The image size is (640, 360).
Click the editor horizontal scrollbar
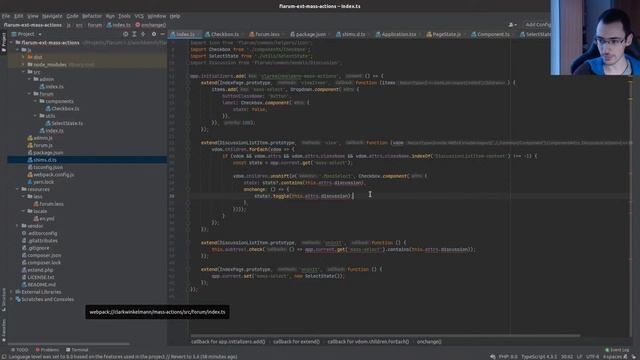pyautogui.click(x=385, y=336)
